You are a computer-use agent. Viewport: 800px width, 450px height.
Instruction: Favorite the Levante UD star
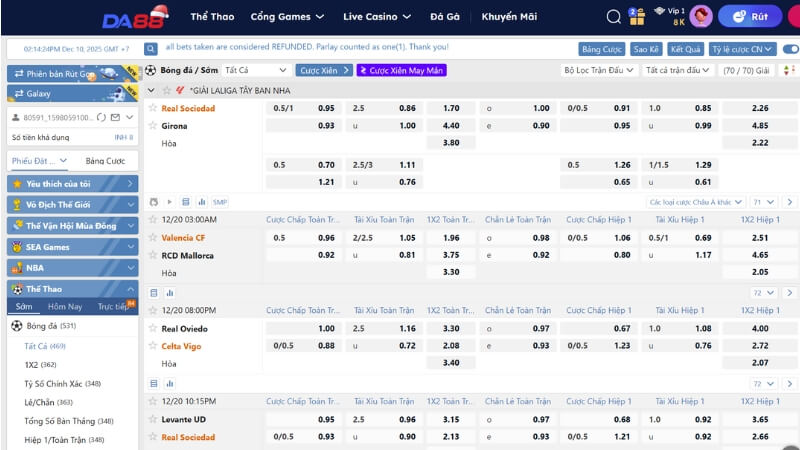coord(153,419)
